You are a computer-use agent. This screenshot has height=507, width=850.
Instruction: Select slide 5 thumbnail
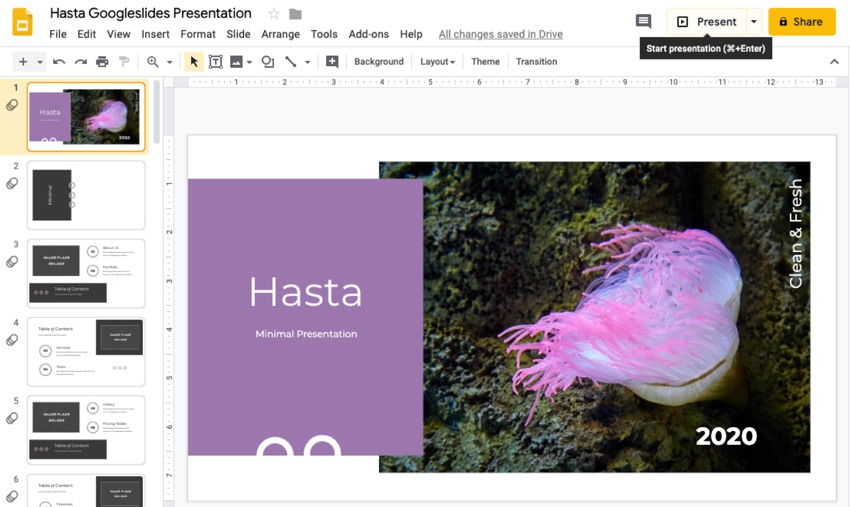pos(86,430)
